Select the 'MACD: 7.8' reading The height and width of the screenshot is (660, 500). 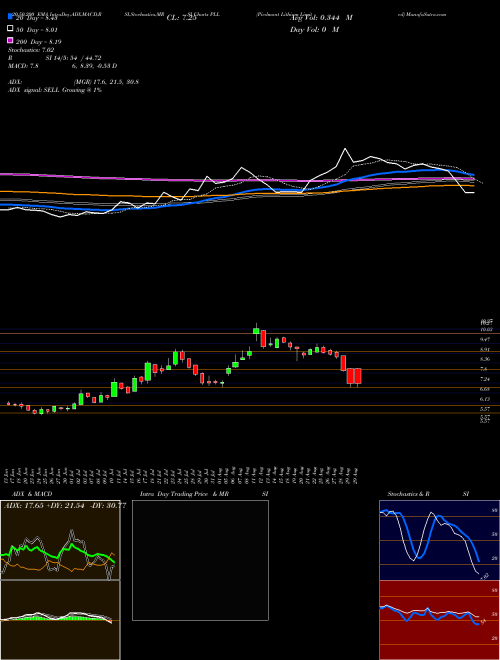[24, 66]
